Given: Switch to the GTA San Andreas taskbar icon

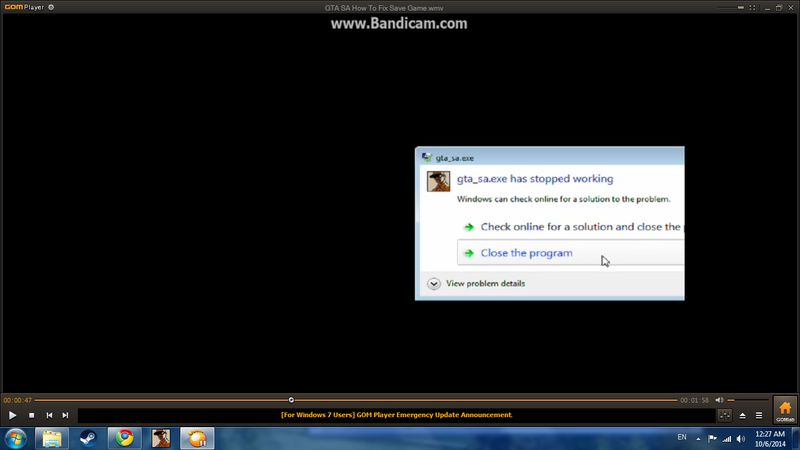Looking at the screenshot, I should [x=161, y=439].
